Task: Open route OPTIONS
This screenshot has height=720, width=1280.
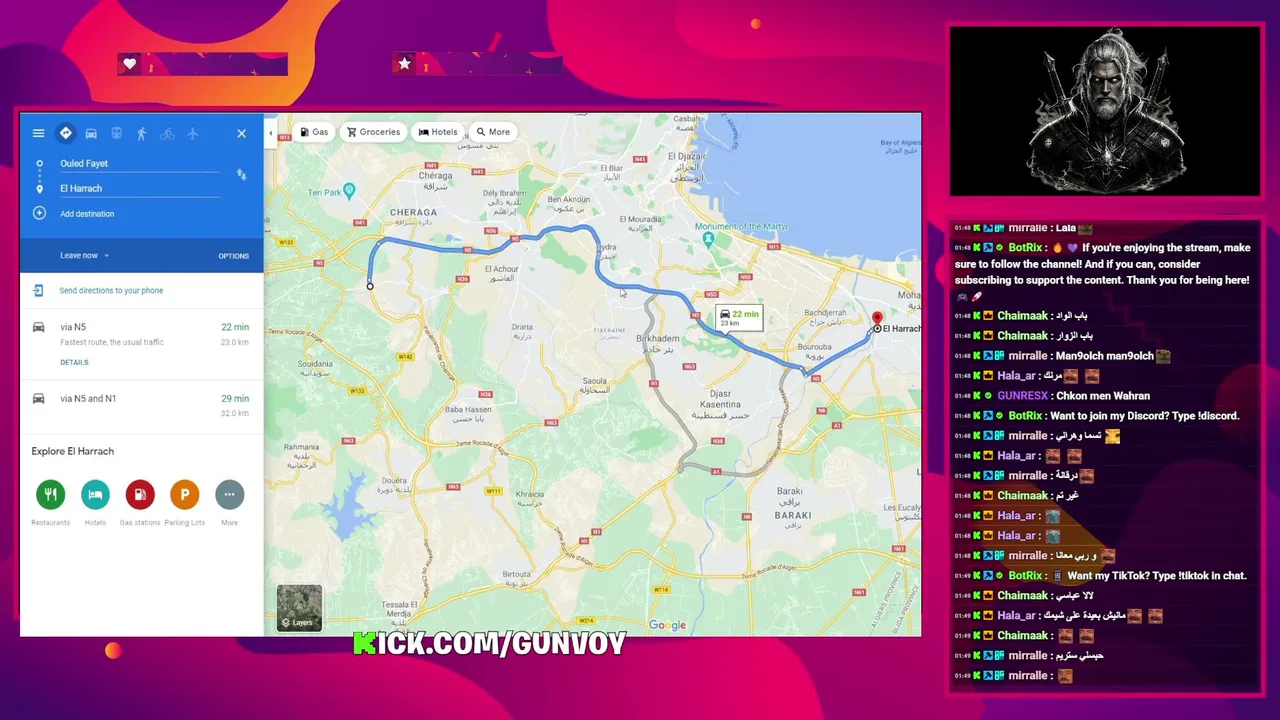Action: [x=234, y=256]
